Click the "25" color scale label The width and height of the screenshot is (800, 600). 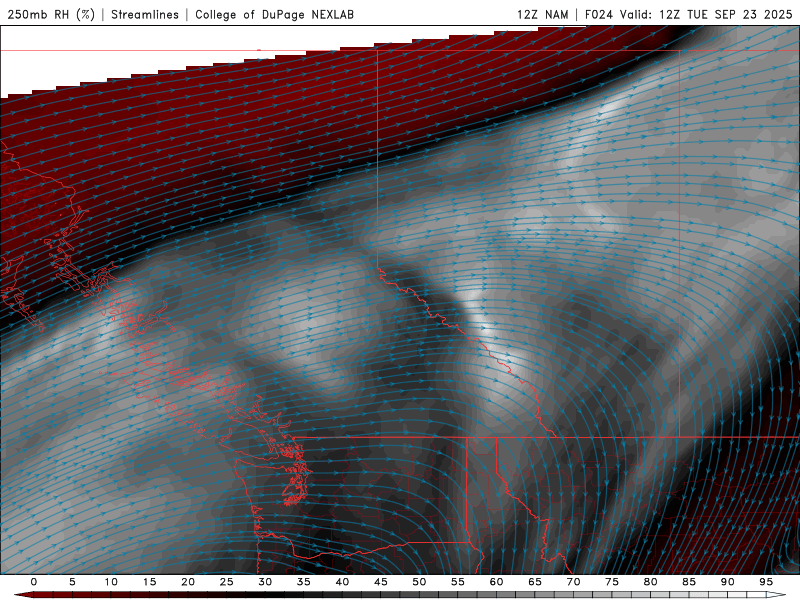click(x=227, y=582)
